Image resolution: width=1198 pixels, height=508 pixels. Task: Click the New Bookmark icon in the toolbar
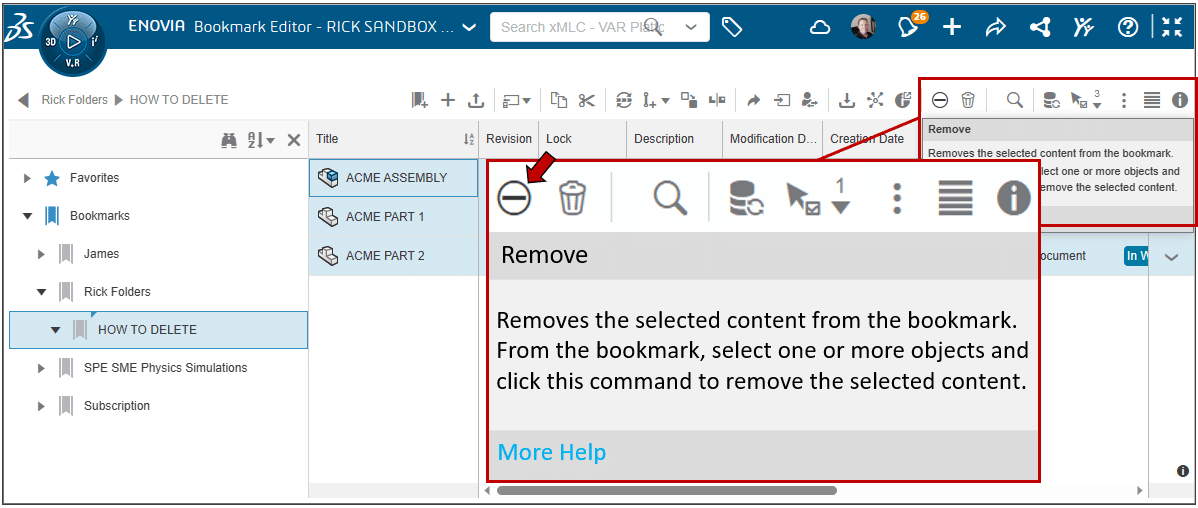coord(419,99)
